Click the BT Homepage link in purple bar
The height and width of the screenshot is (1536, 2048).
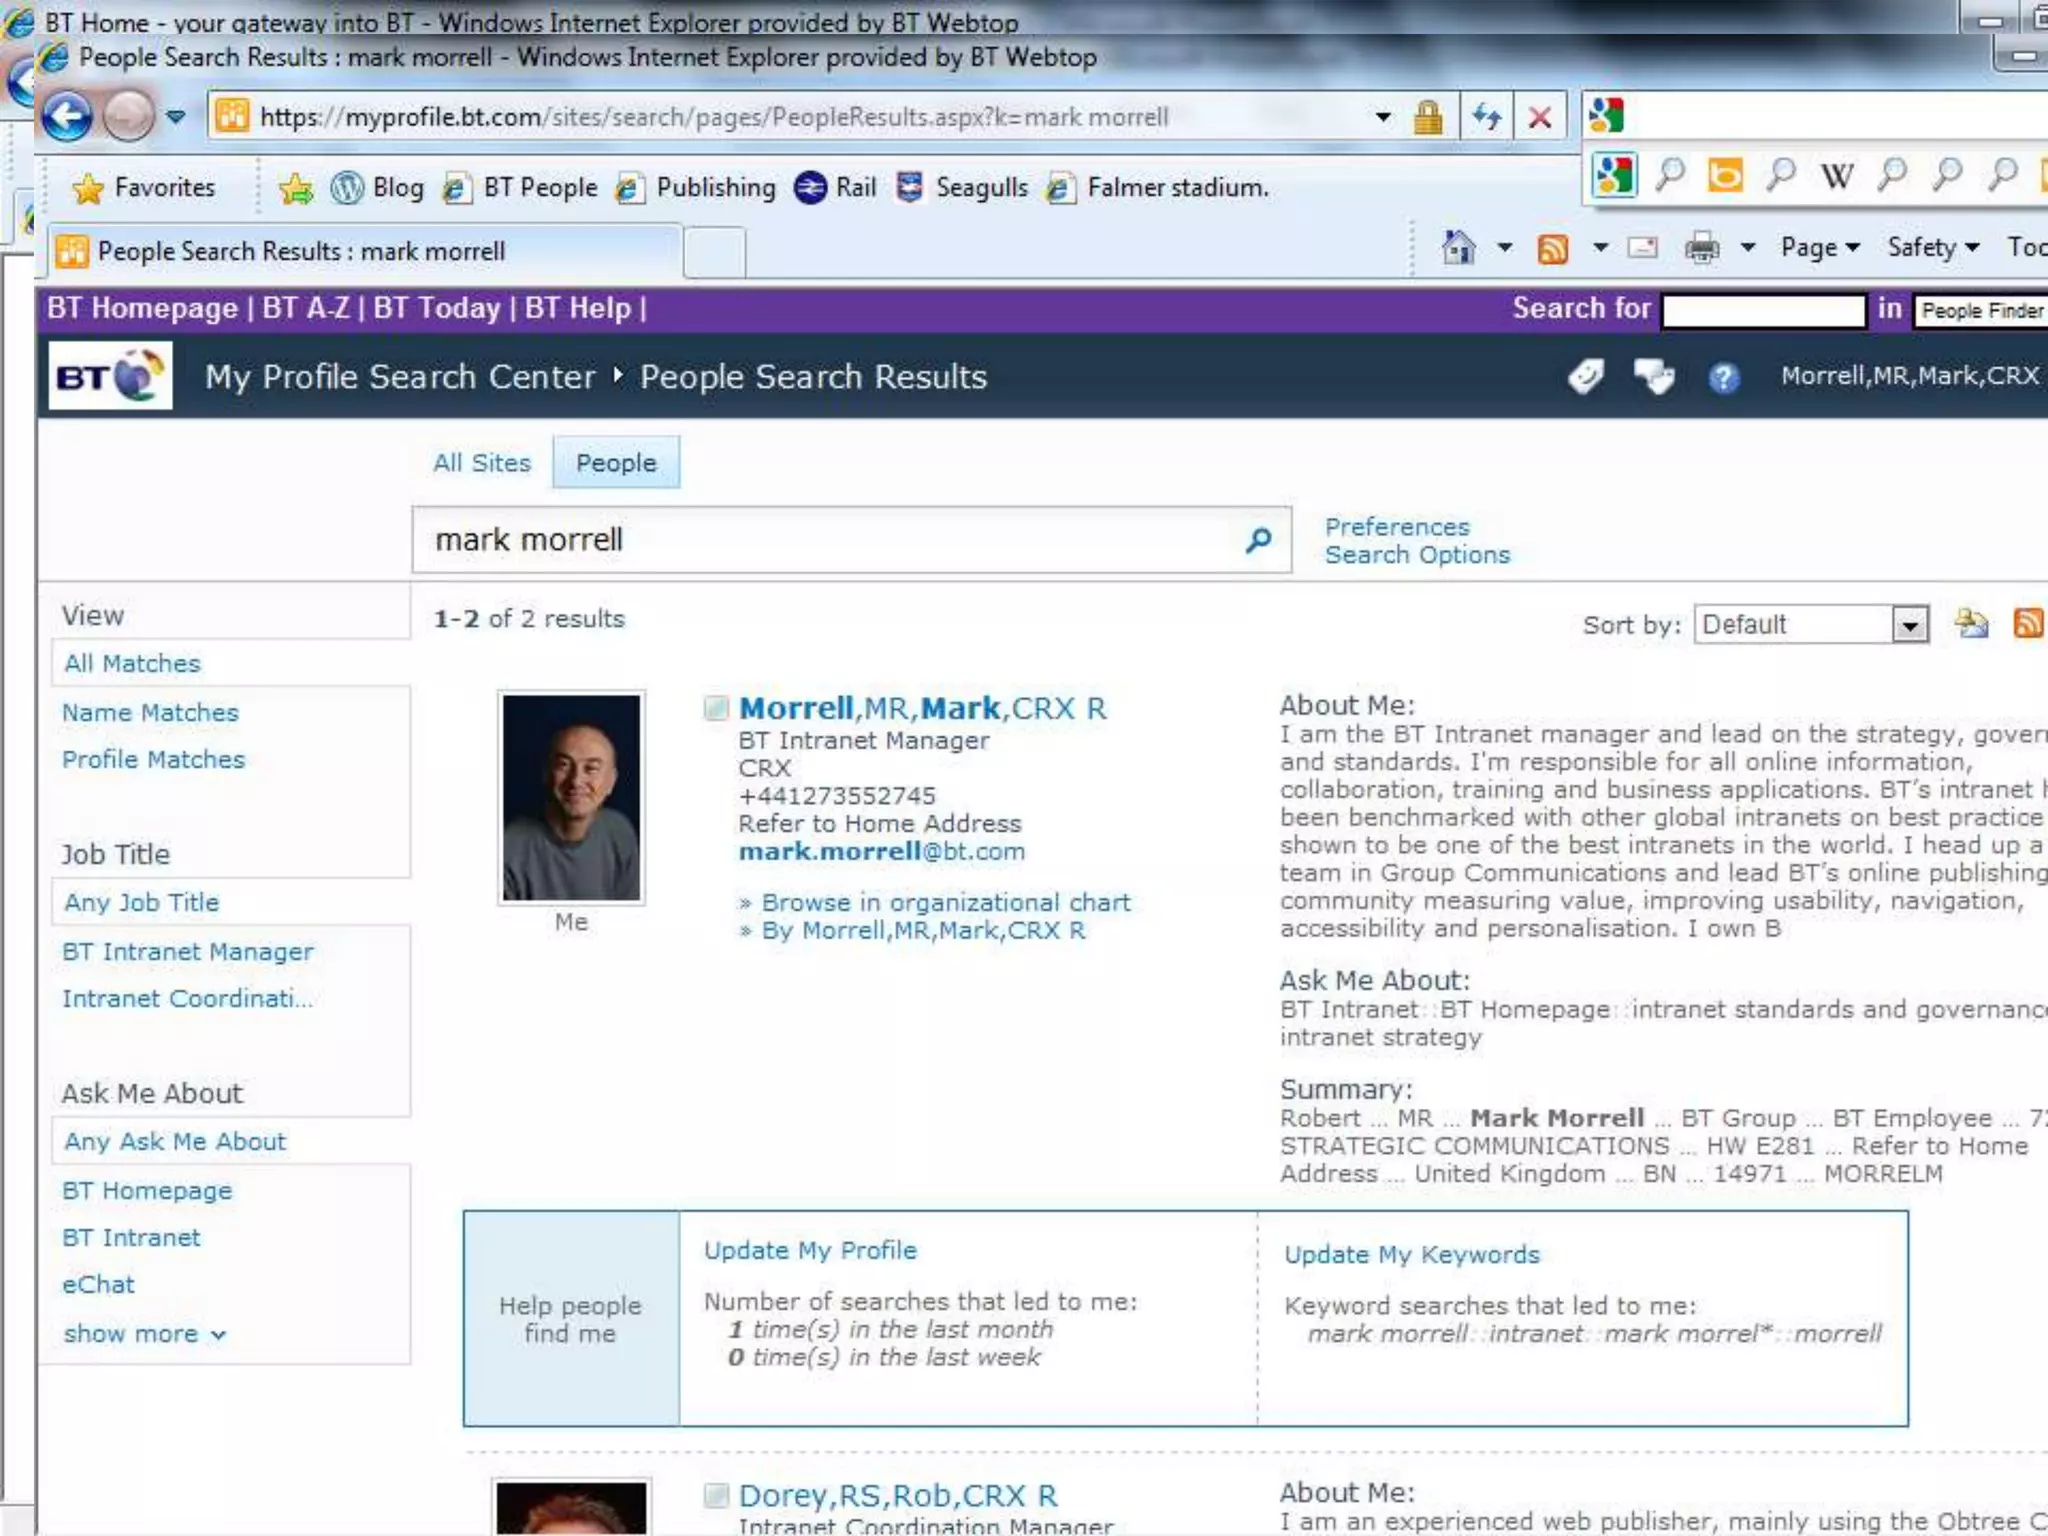(x=142, y=308)
